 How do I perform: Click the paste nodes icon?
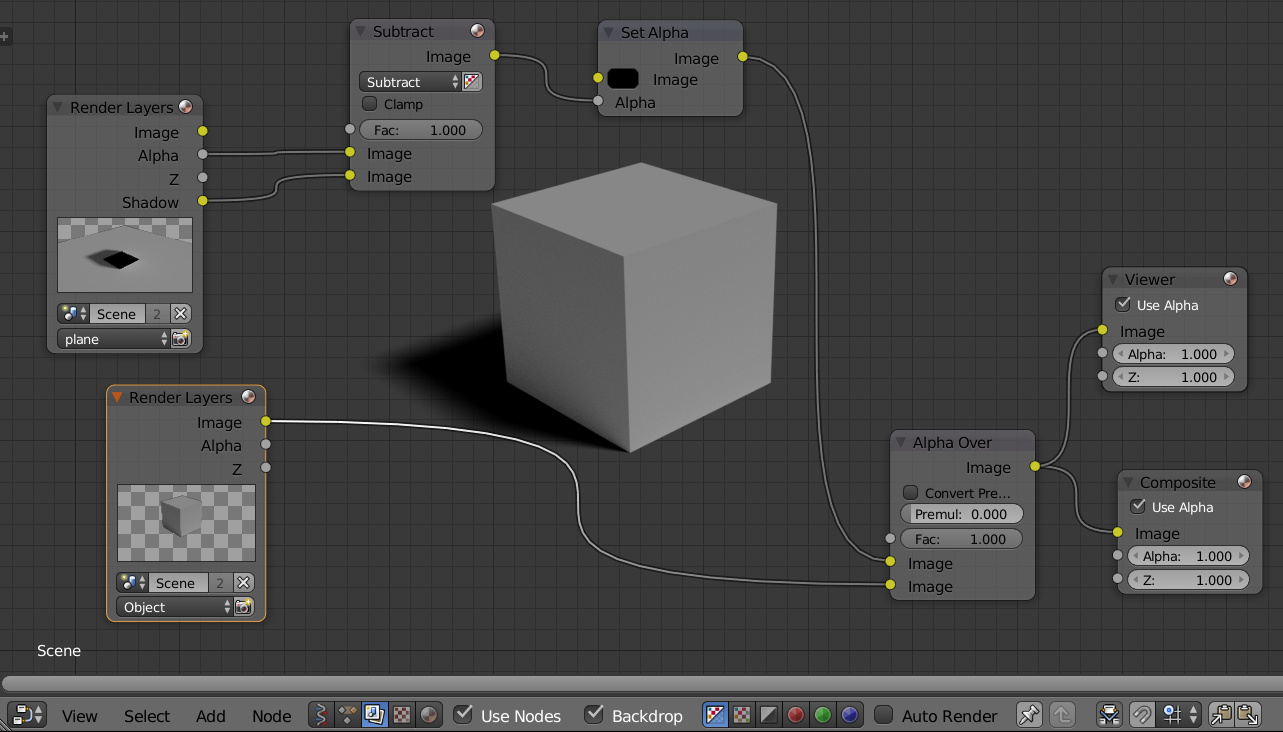[x=1249, y=714]
